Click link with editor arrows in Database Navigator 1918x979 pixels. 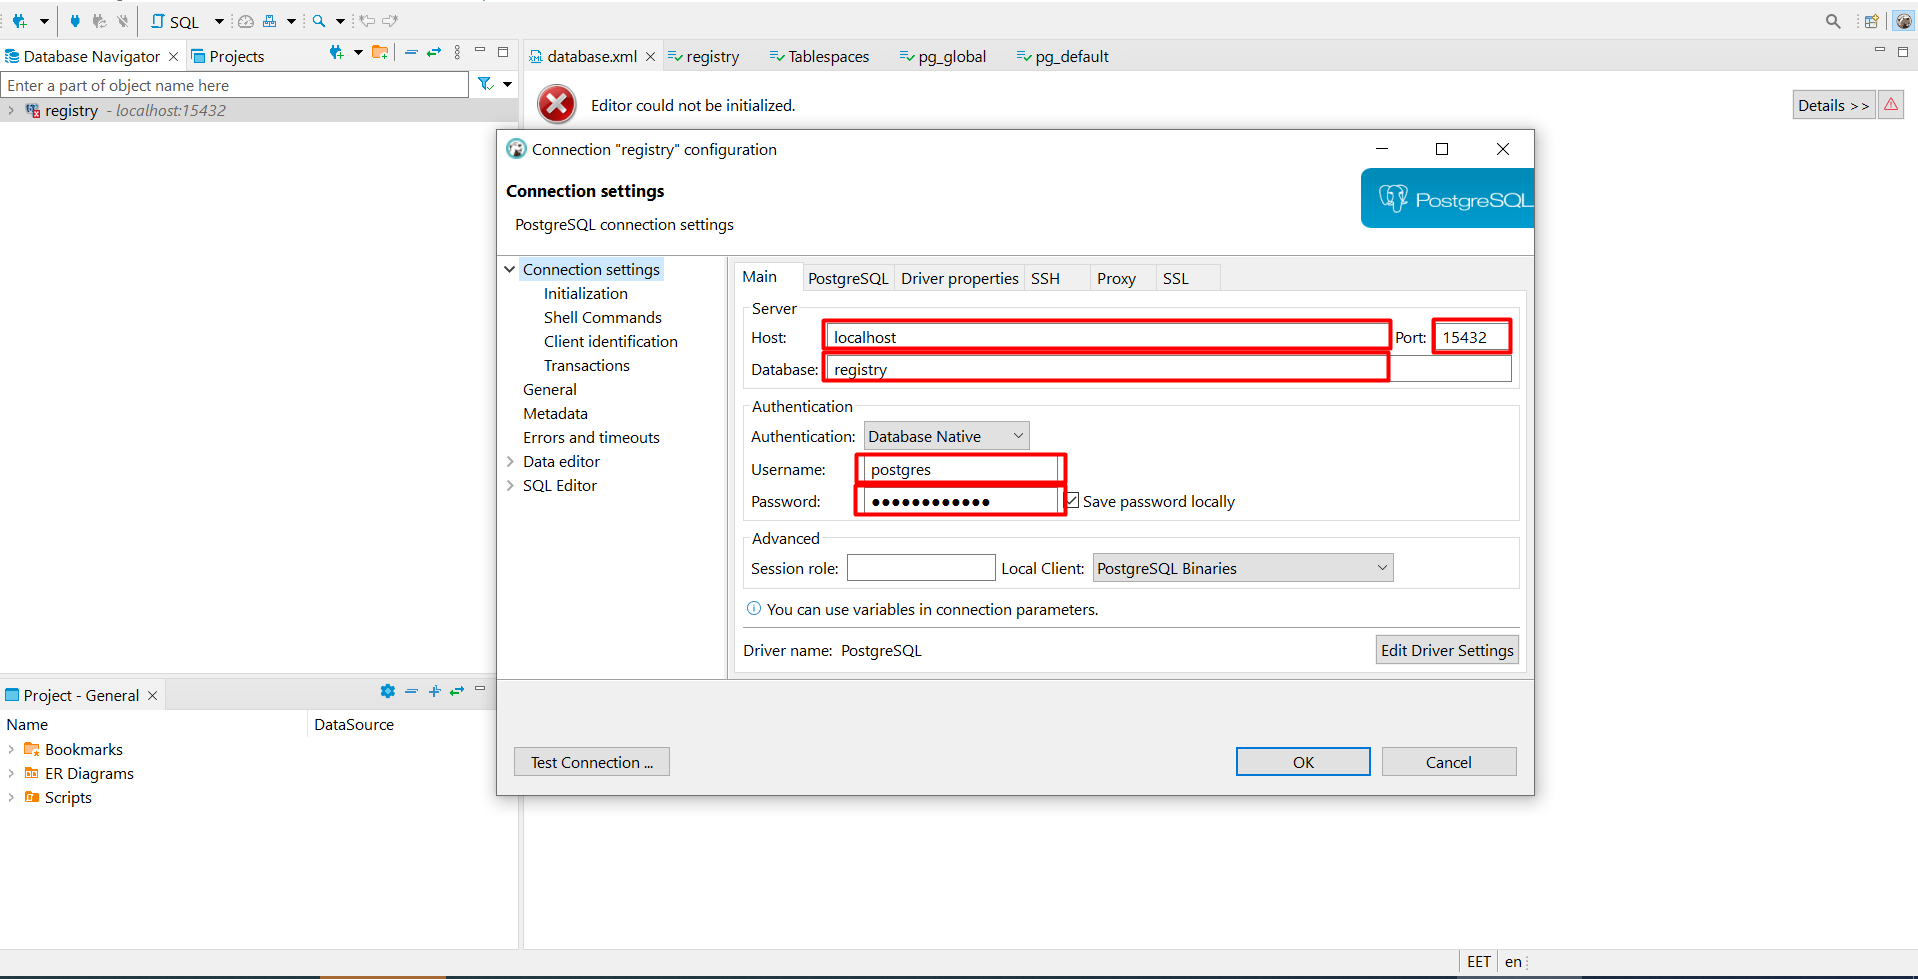point(434,52)
